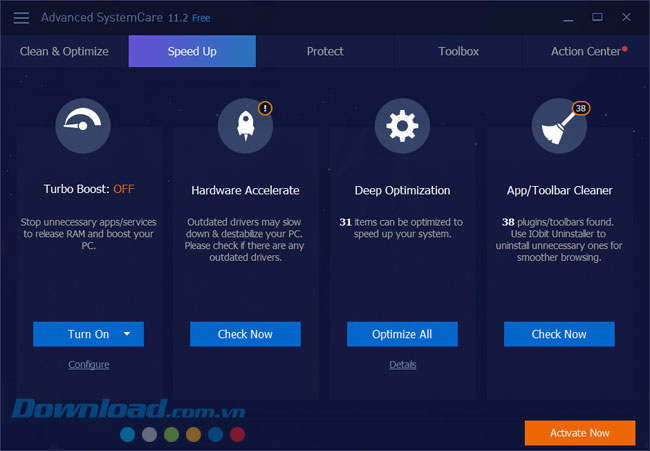Click the Hardware Accelerate rocket icon

click(245, 126)
